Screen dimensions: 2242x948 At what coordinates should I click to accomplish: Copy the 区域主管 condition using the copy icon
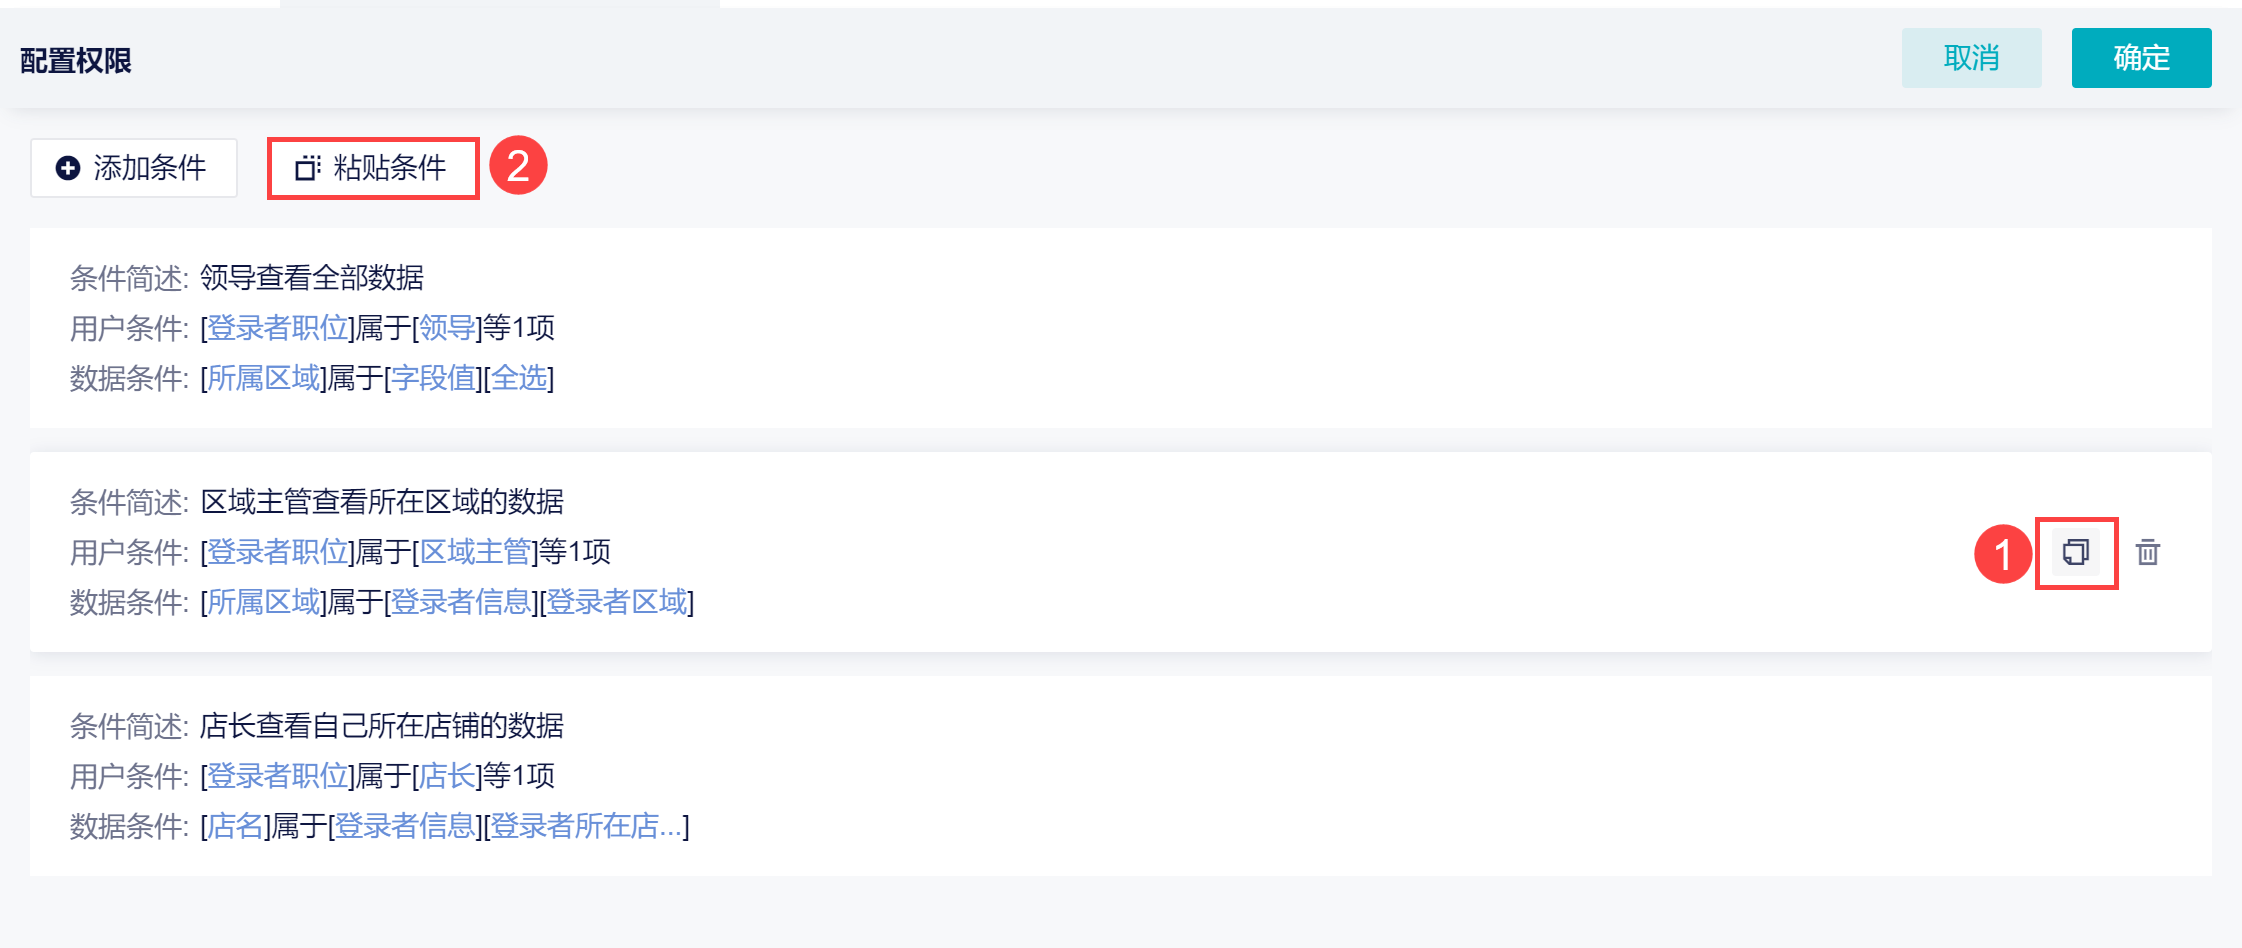[x=2076, y=552]
